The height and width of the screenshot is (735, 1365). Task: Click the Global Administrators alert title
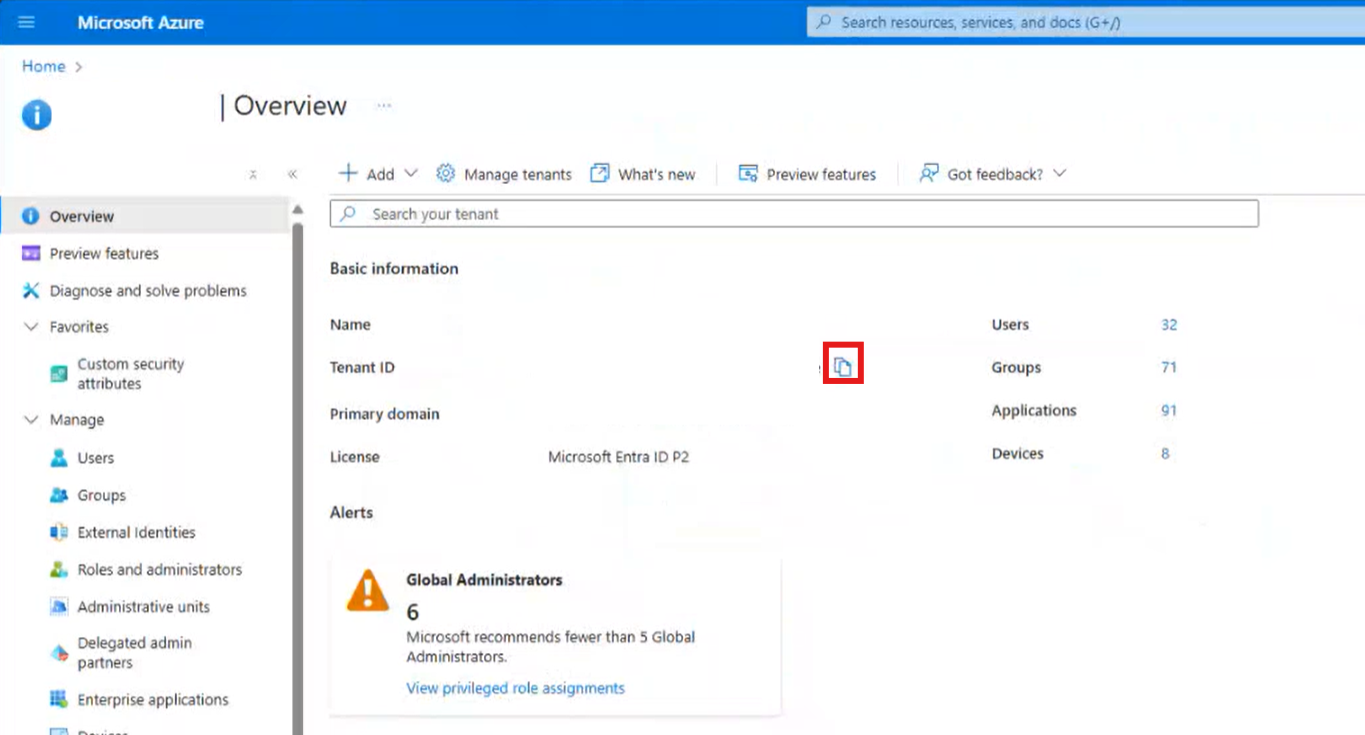[x=484, y=579]
